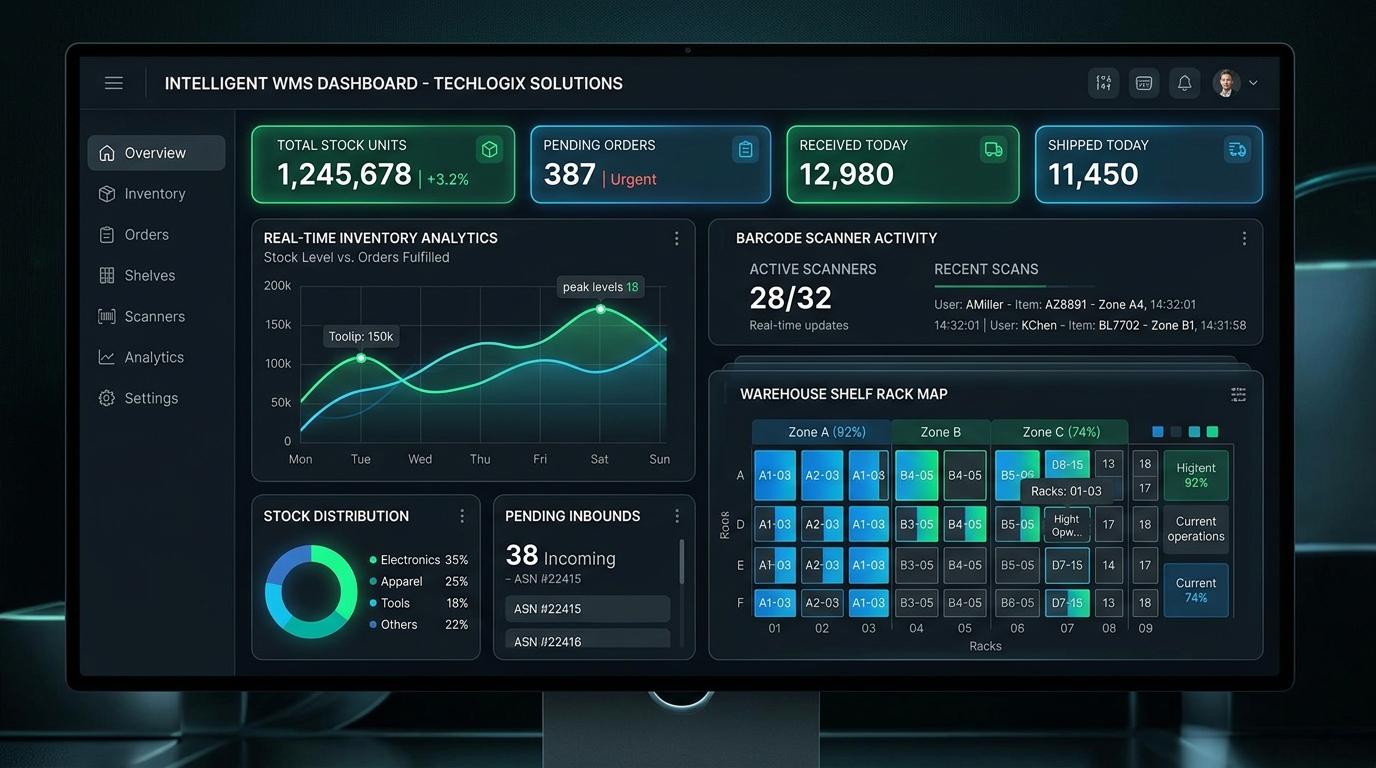Open Real-Time Inventory Analytics options menu
Screen dimensions: 1376x768
[676, 238]
